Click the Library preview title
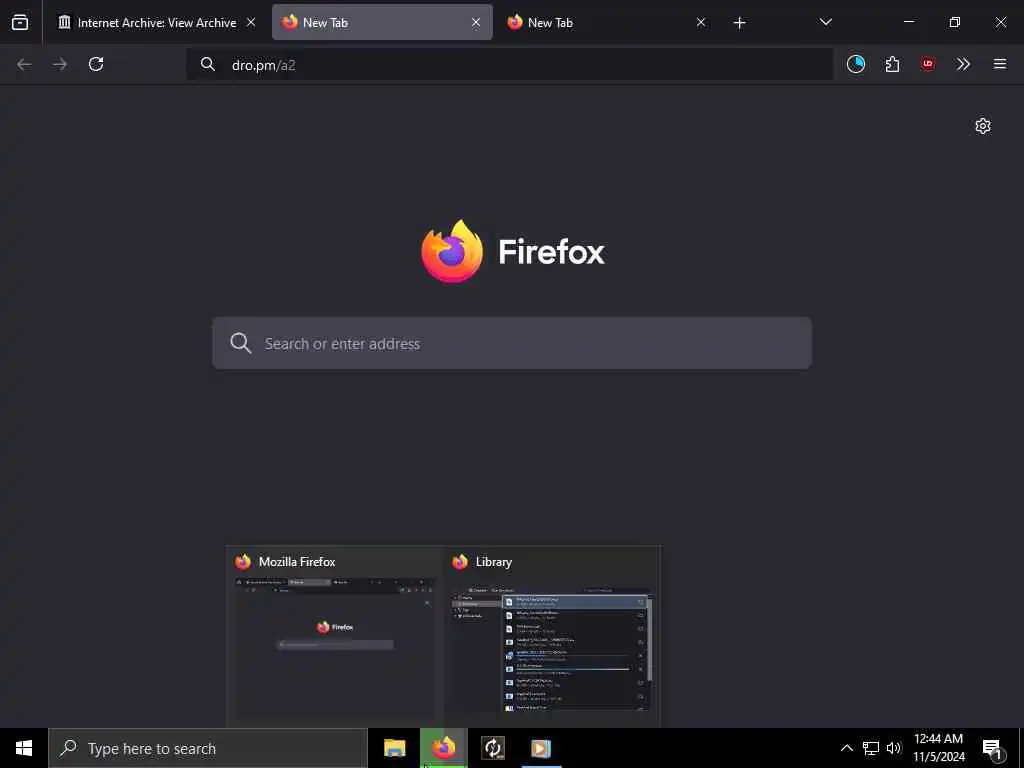 point(494,562)
